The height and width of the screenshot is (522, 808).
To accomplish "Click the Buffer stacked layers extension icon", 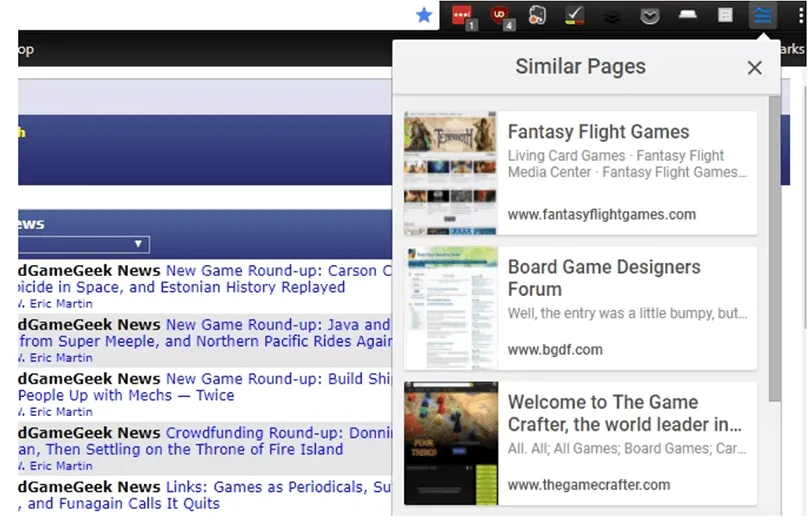I will (x=611, y=16).
